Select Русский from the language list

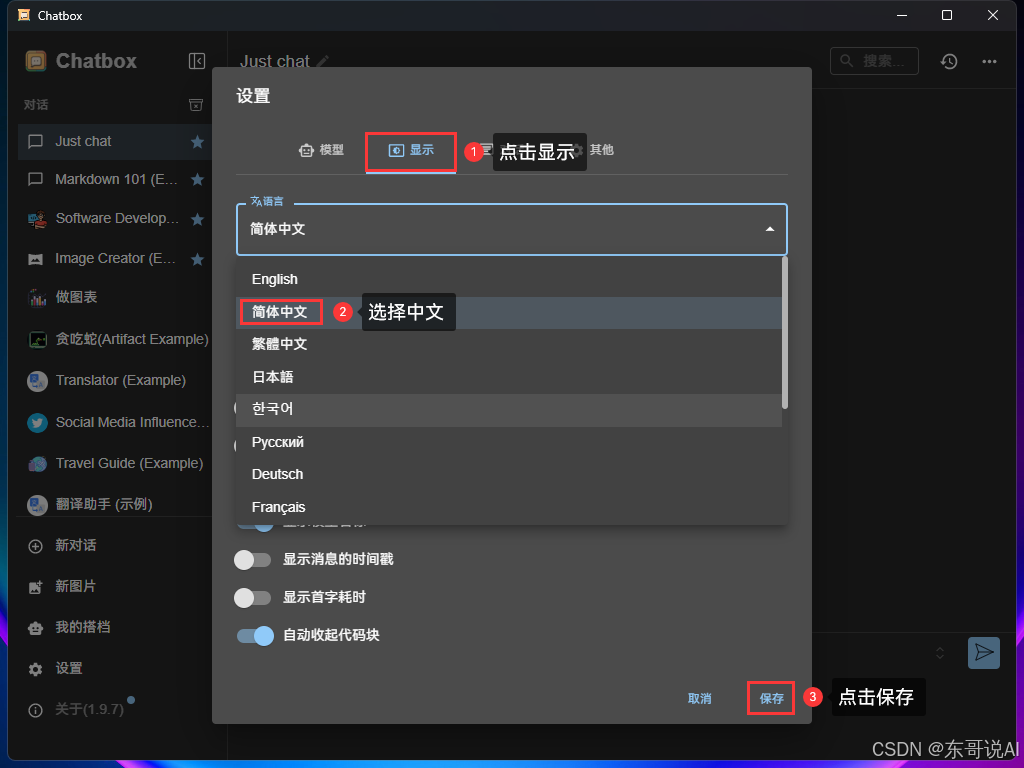509,442
